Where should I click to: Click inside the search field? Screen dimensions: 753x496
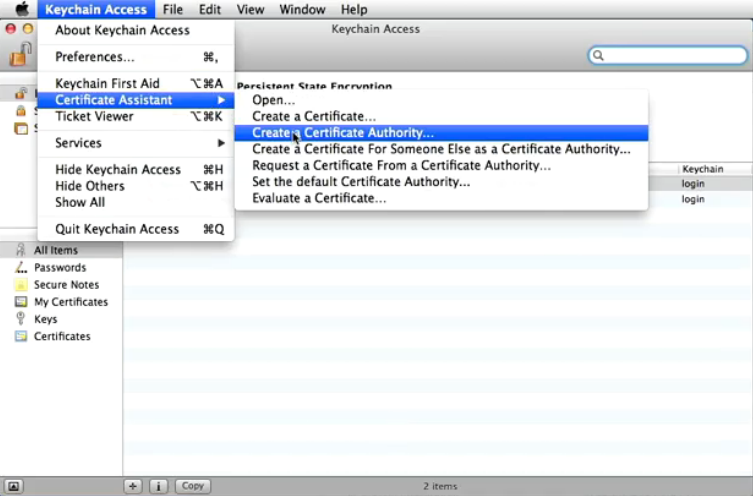pos(668,55)
